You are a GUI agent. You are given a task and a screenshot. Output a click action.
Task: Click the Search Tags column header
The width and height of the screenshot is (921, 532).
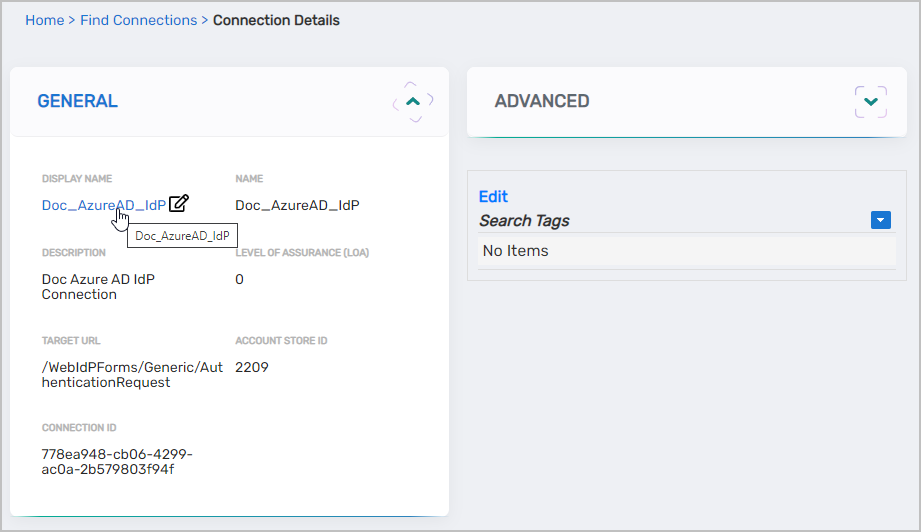click(x=524, y=220)
